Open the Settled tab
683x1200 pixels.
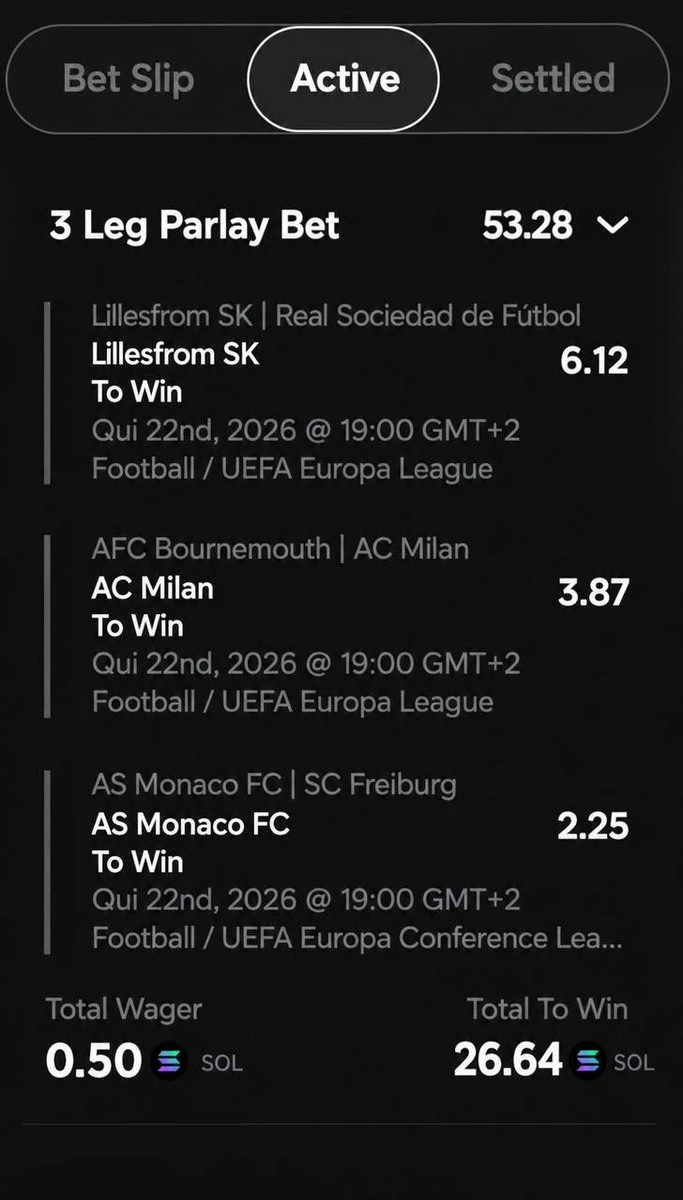(553, 79)
